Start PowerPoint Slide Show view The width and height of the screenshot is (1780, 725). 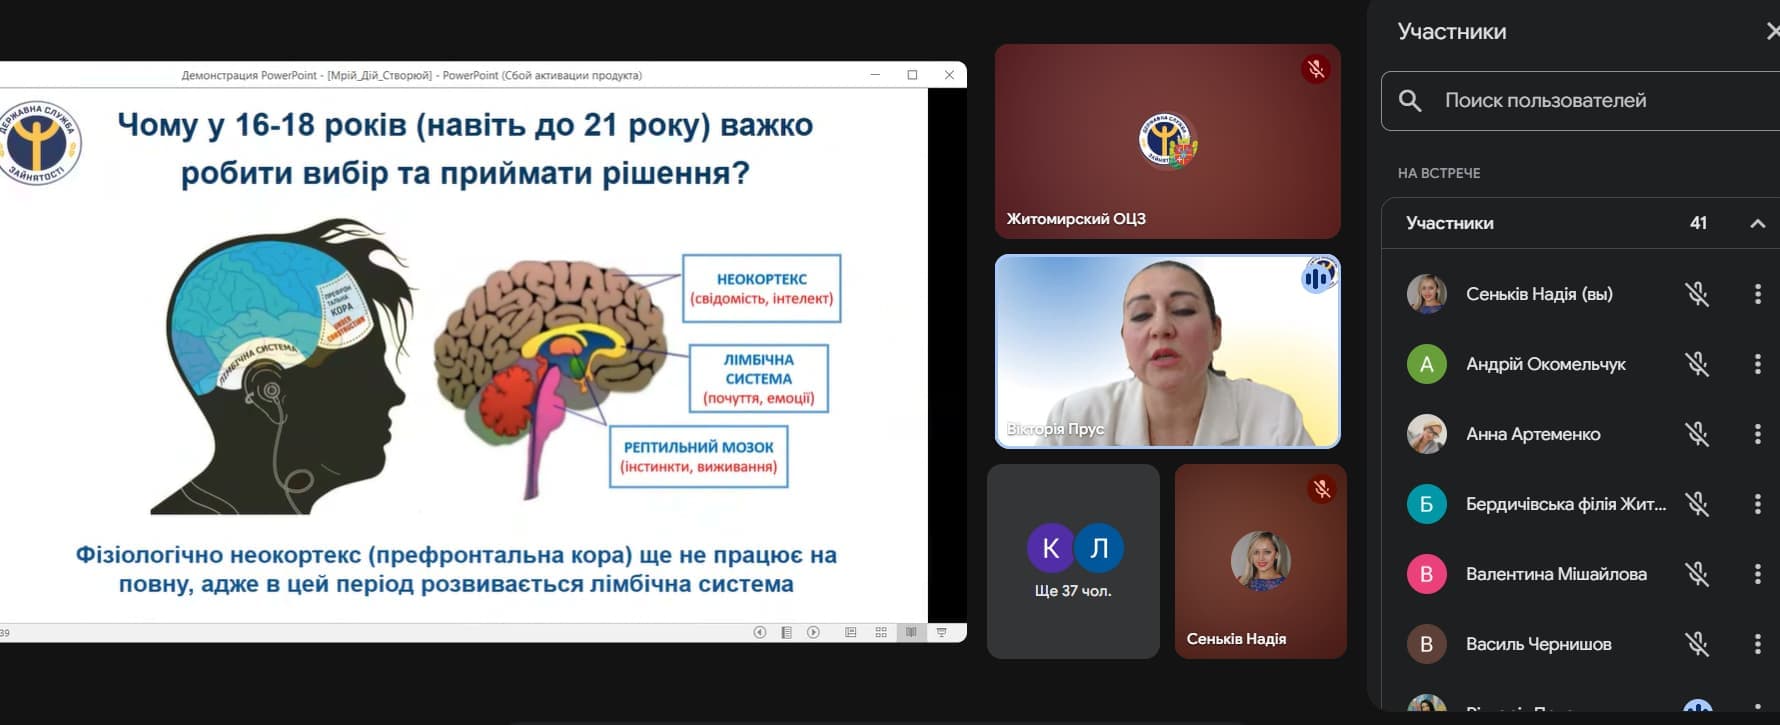[x=941, y=632]
